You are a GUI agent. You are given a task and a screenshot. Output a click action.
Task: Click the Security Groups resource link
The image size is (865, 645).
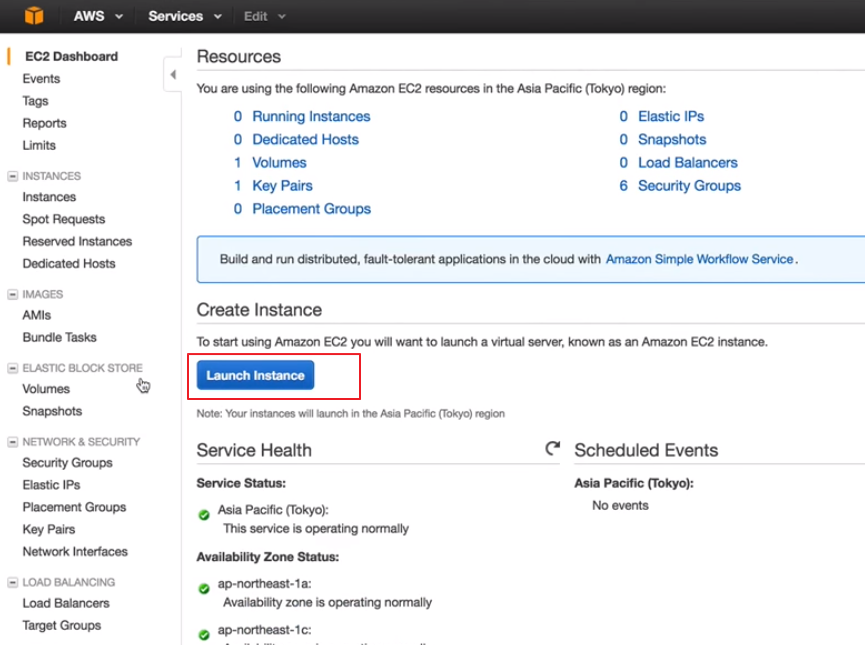coord(690,186)
